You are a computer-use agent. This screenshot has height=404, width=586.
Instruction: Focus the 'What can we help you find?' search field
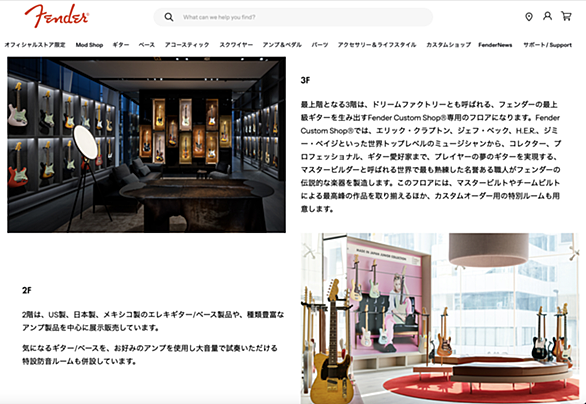(293, 17)
